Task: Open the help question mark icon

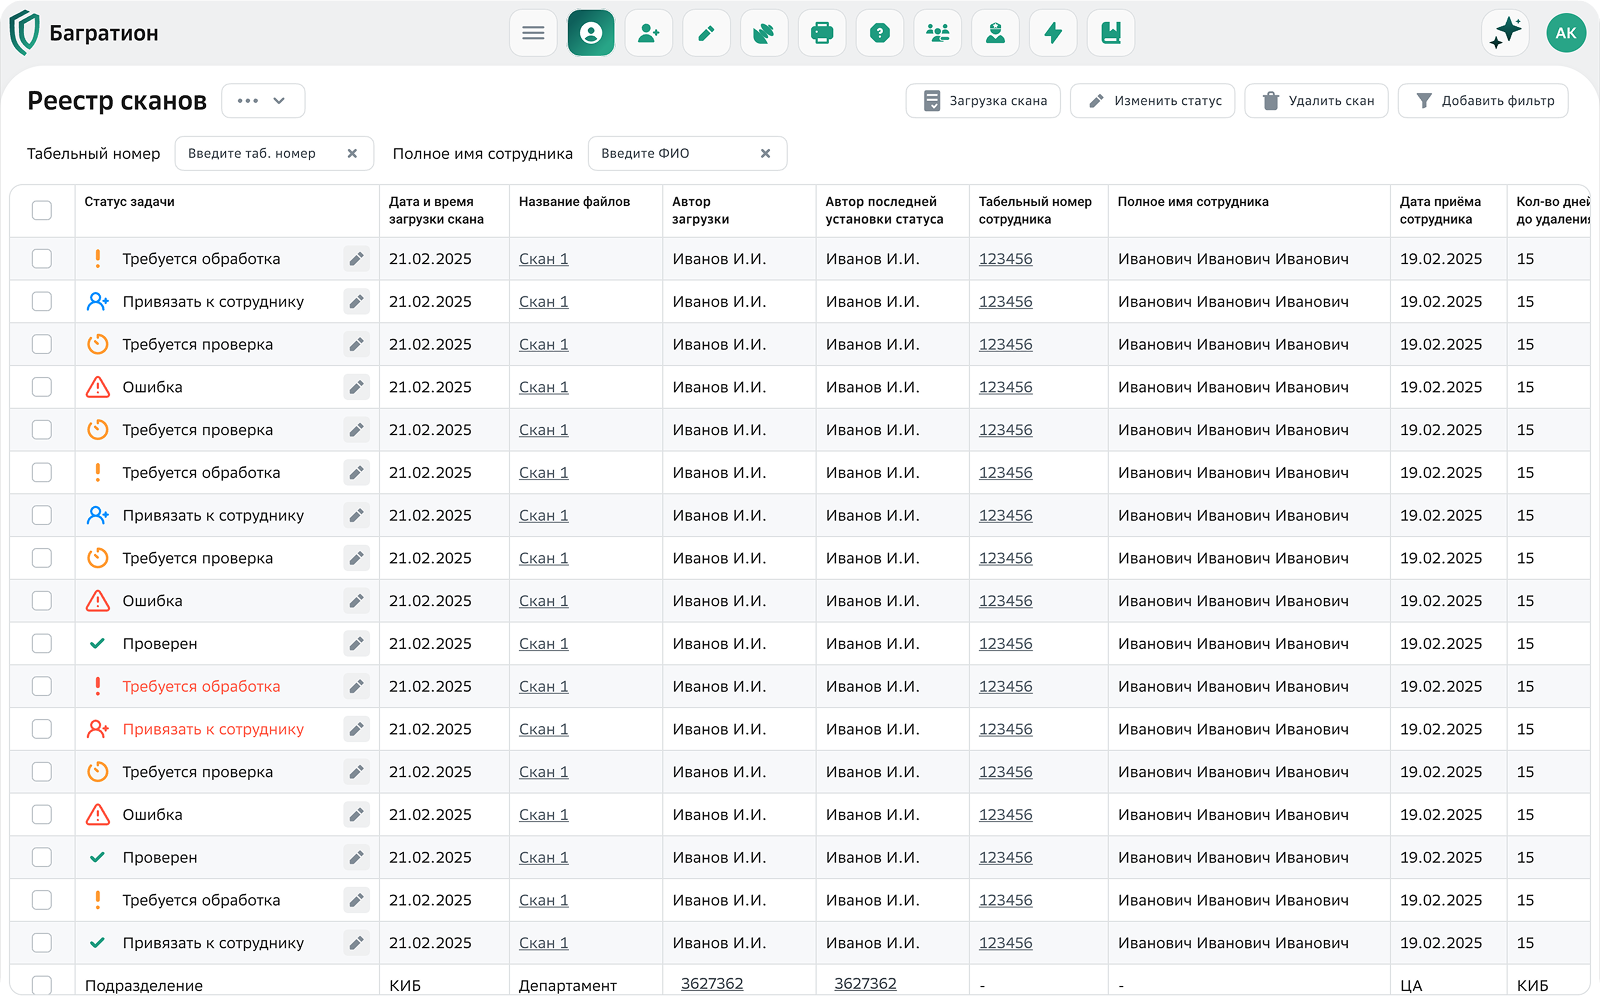Action: coord(880,33)
